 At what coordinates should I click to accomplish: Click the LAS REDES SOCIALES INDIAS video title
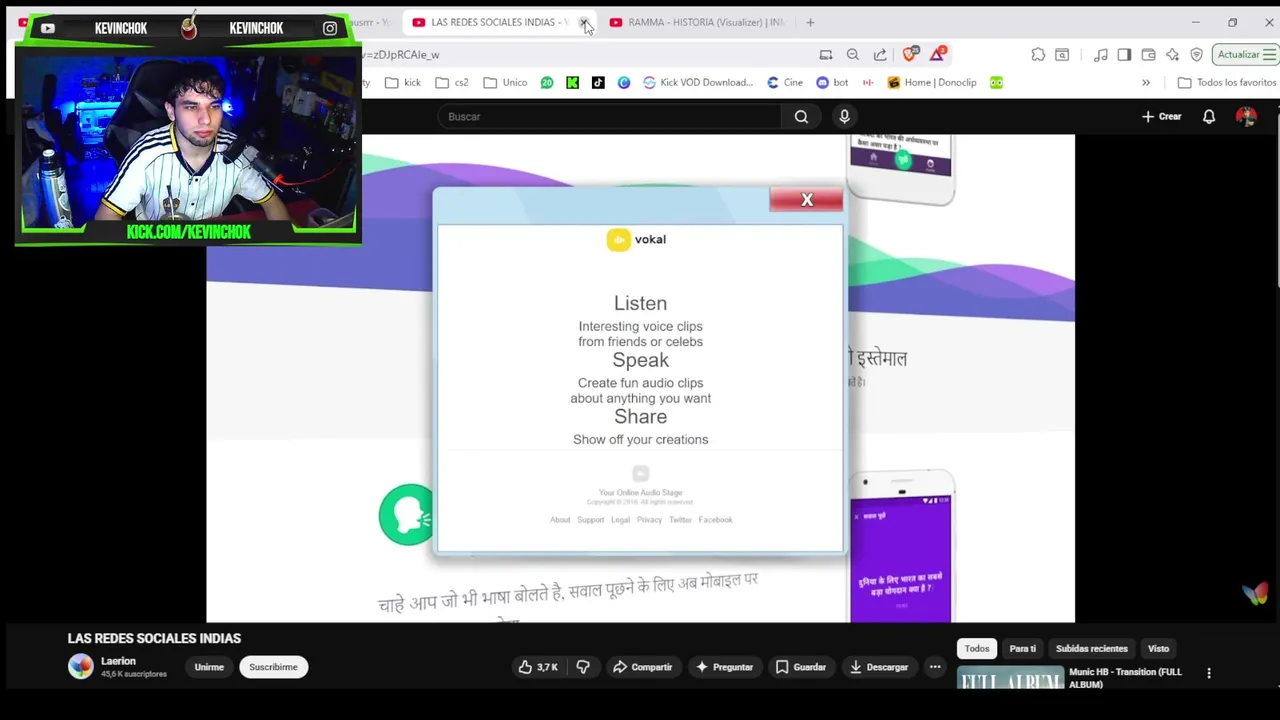[154, 638]
